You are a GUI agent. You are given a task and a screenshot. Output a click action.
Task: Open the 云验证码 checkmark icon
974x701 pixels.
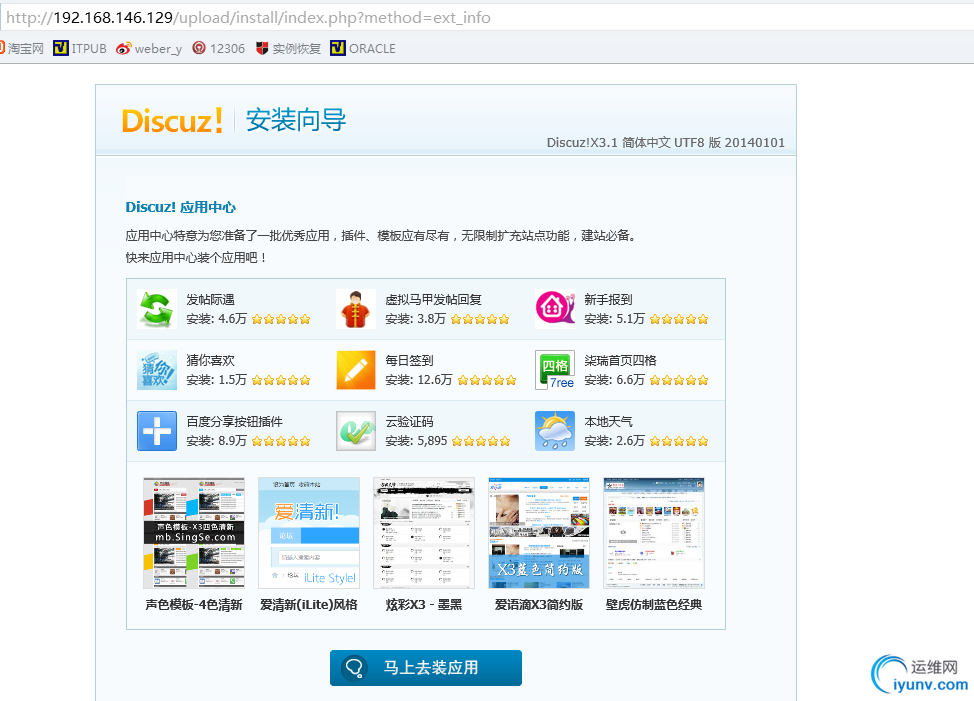click(x=355, y=431)
